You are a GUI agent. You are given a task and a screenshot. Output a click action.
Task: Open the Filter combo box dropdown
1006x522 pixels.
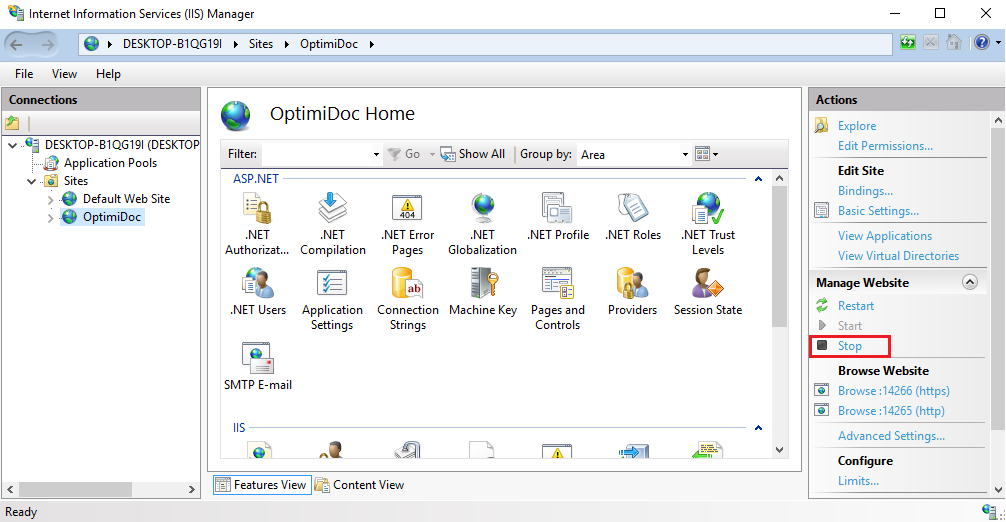(376, 155)
